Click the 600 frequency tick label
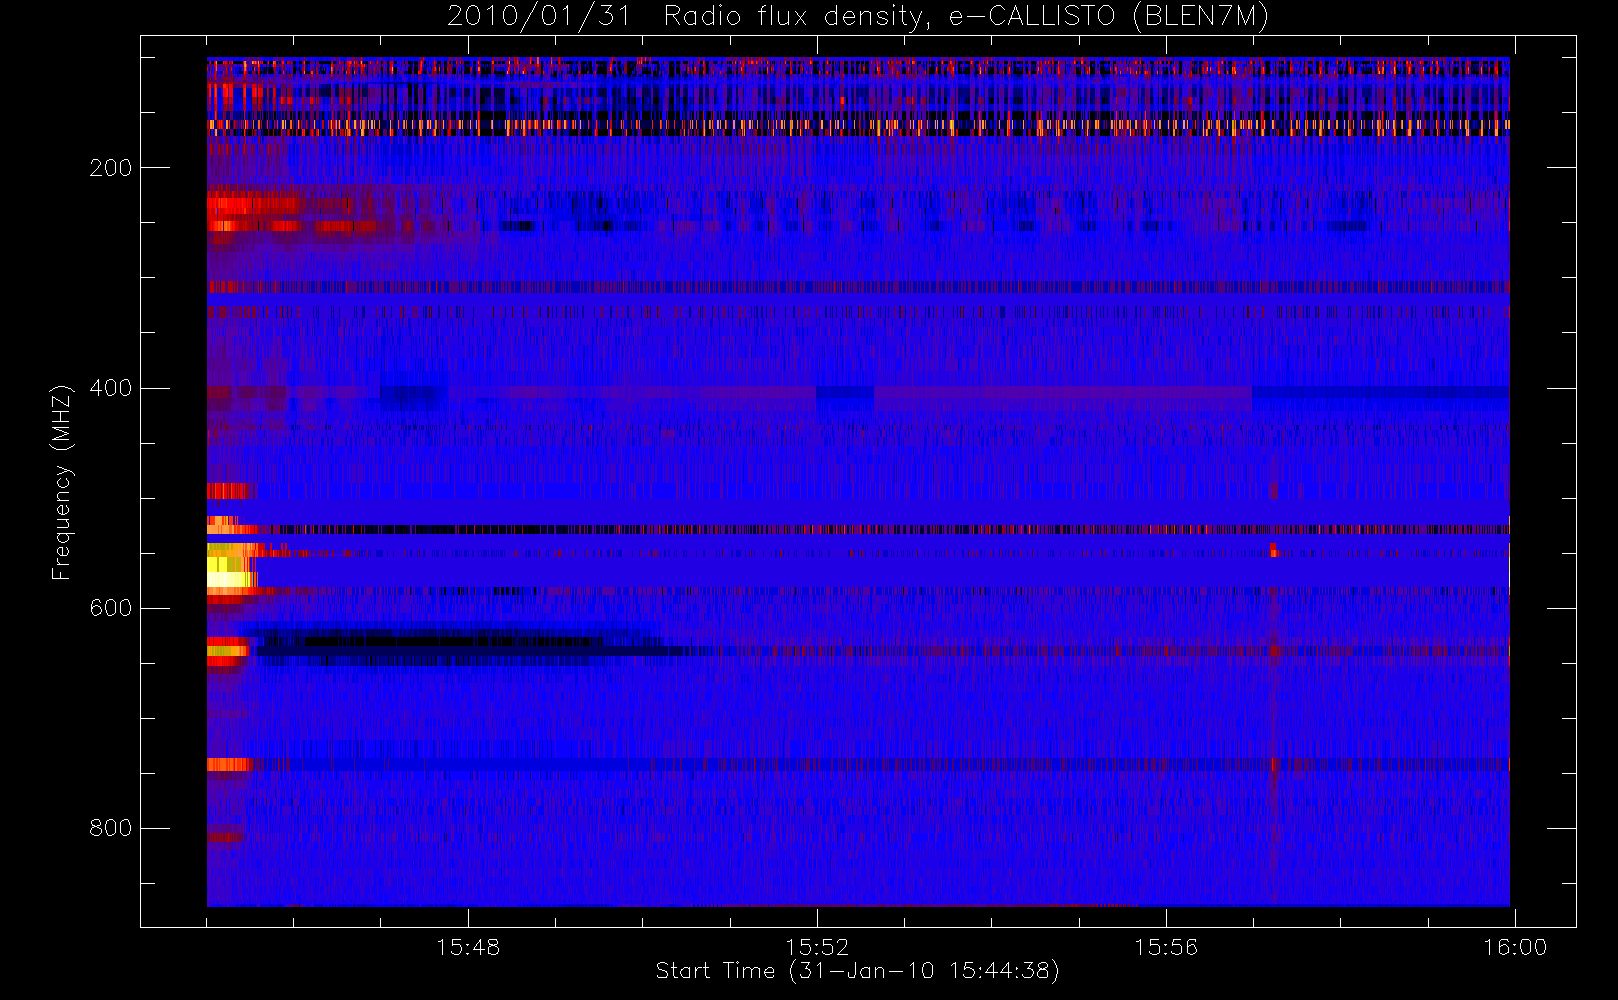 110,608
